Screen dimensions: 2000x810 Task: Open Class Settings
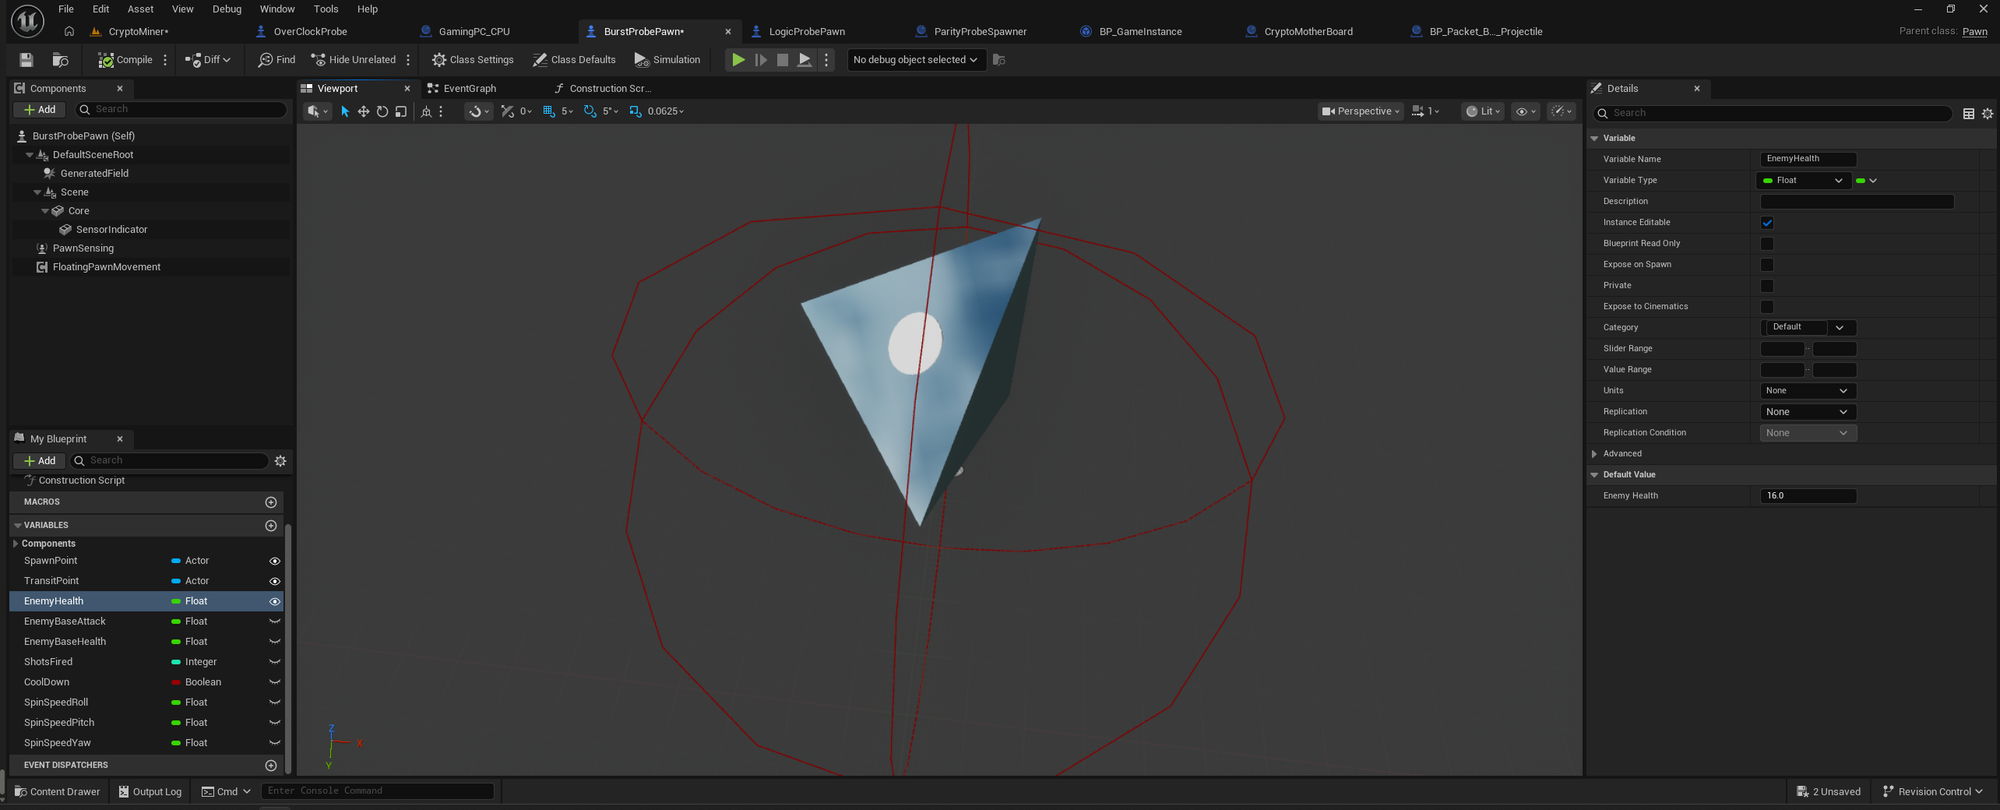[x=473, y=60]
